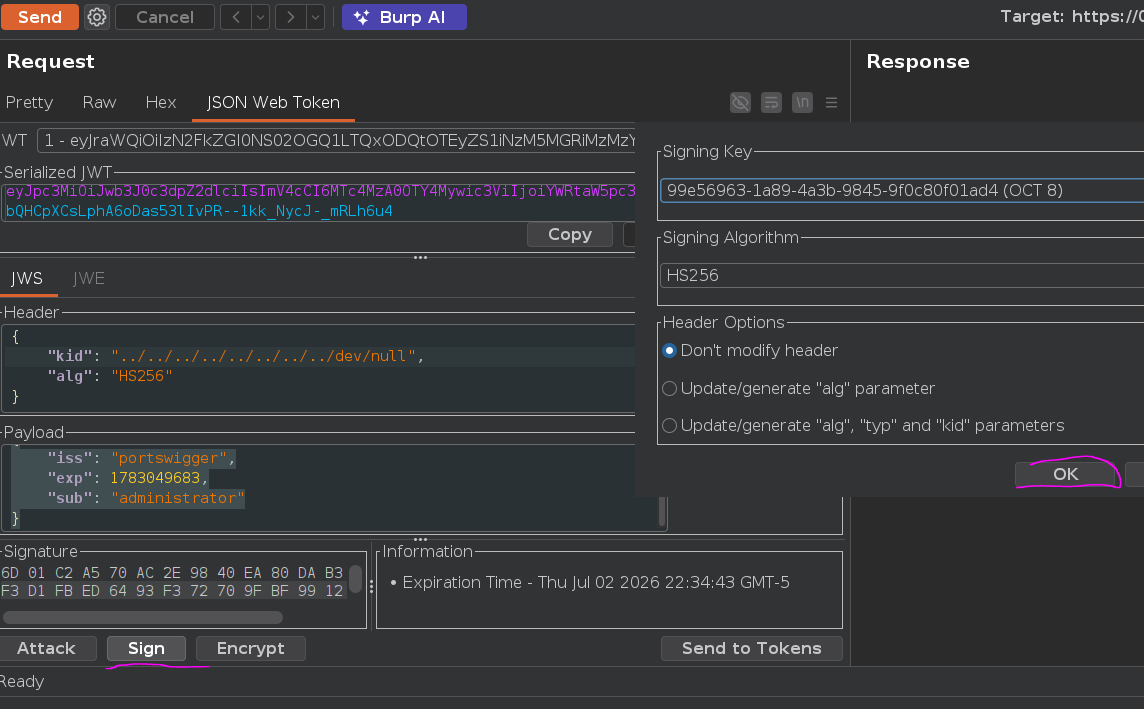
Task: Click the Signature hex bytes area
Action: click(x=172, y=582)
